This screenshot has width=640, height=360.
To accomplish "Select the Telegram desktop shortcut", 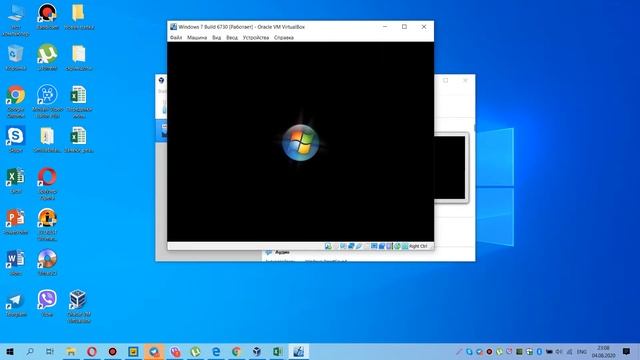I will [16, 304].
